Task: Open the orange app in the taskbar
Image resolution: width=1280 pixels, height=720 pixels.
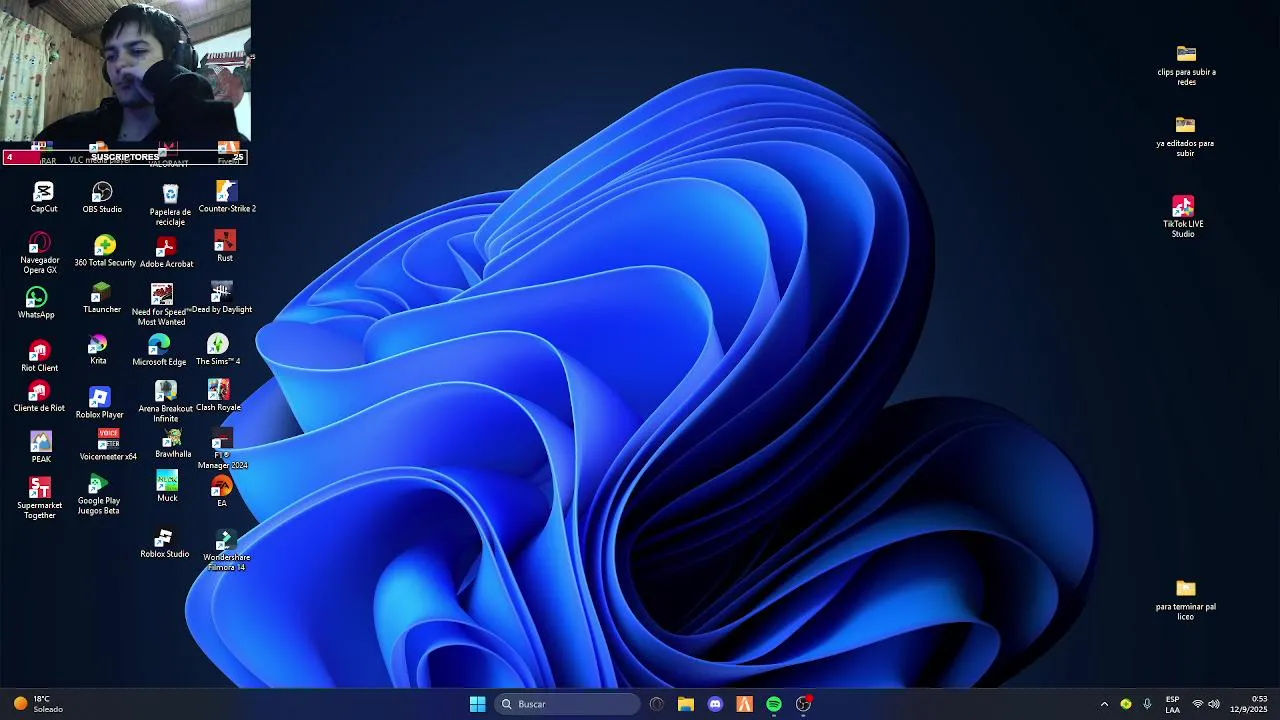Action: (744, 704)
